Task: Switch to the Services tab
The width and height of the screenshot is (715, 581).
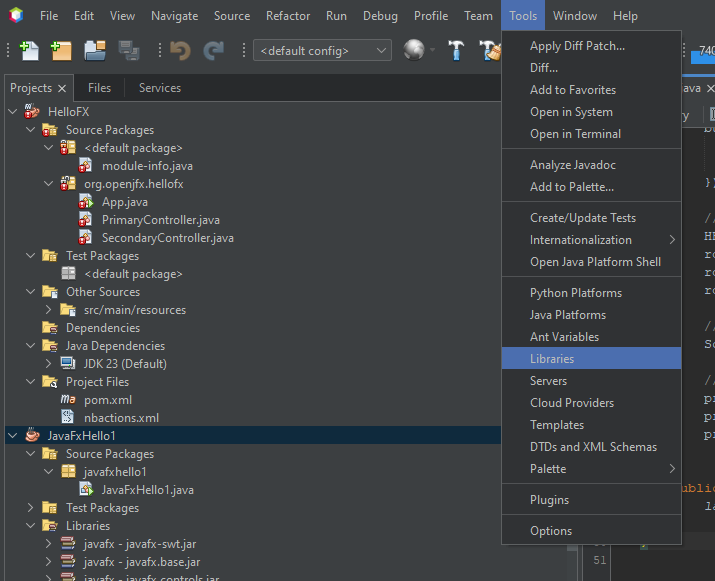Action: coord(160,88)
